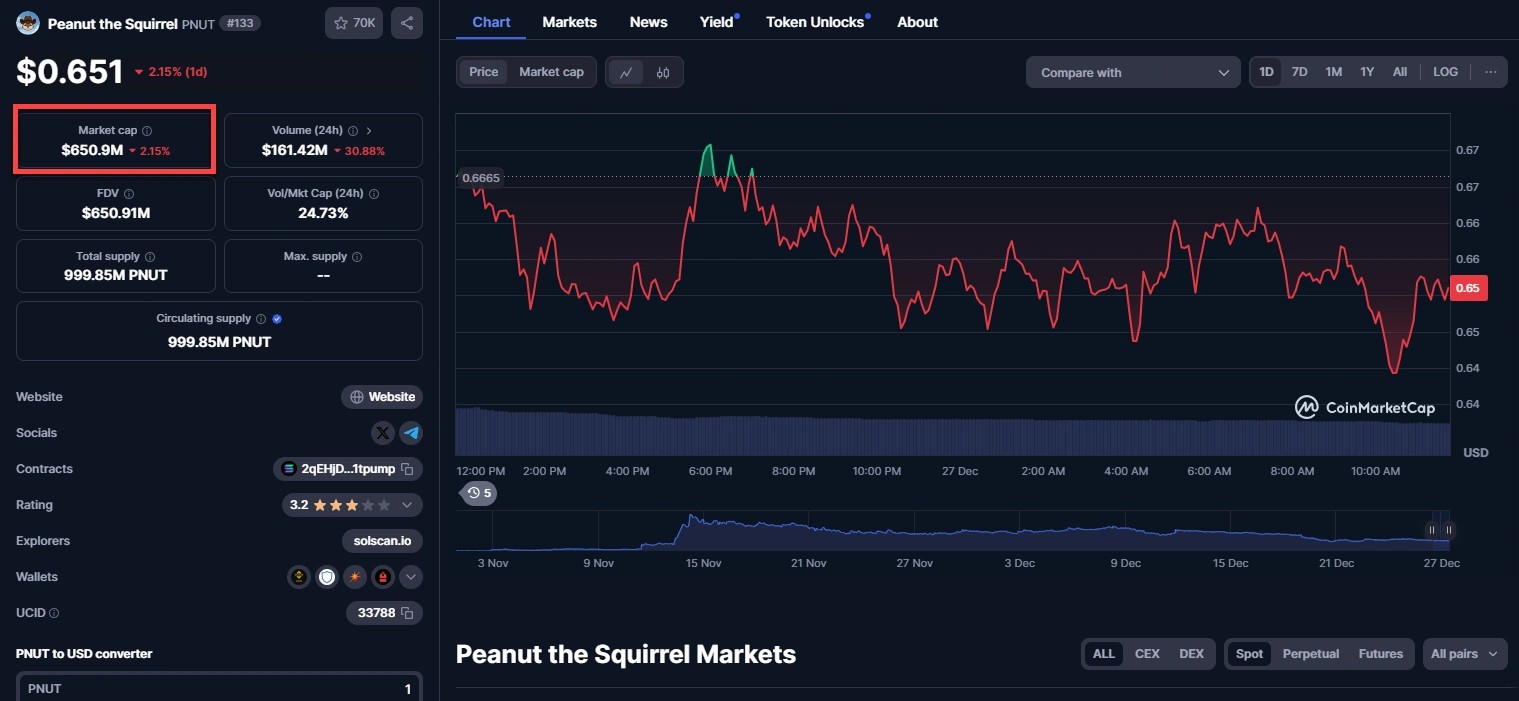Open the X (Twitter) social link
The height and width of the screenshot is (701, 1519).
pos(383,433)
